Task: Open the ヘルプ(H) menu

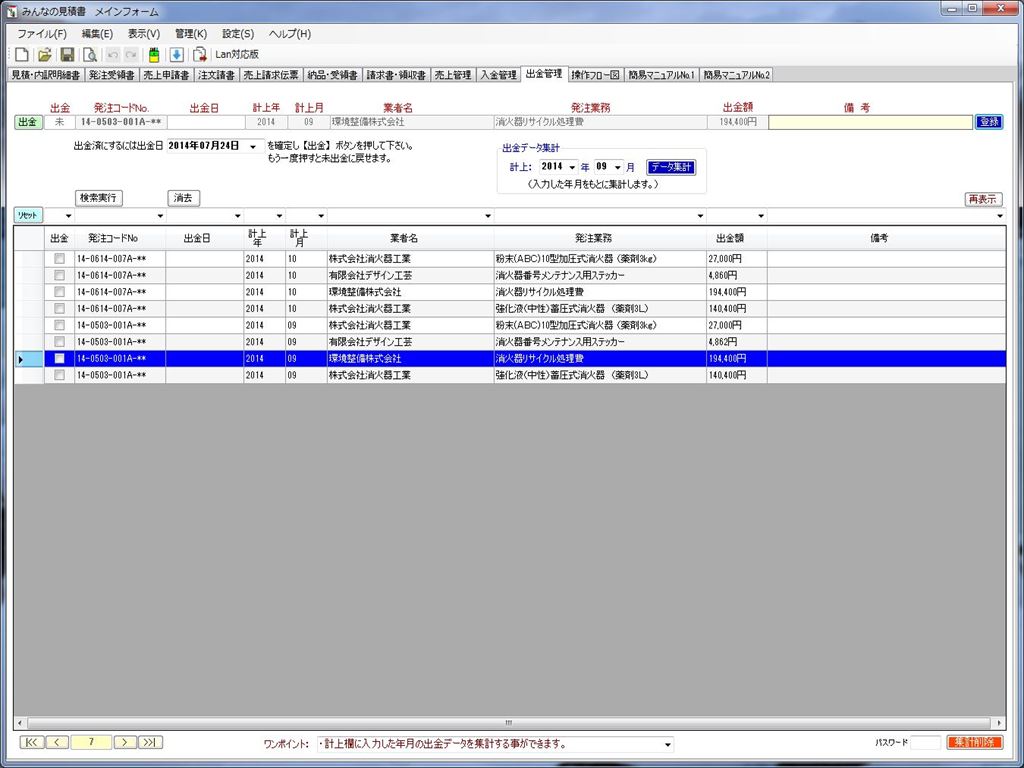Action: [290, 34]
